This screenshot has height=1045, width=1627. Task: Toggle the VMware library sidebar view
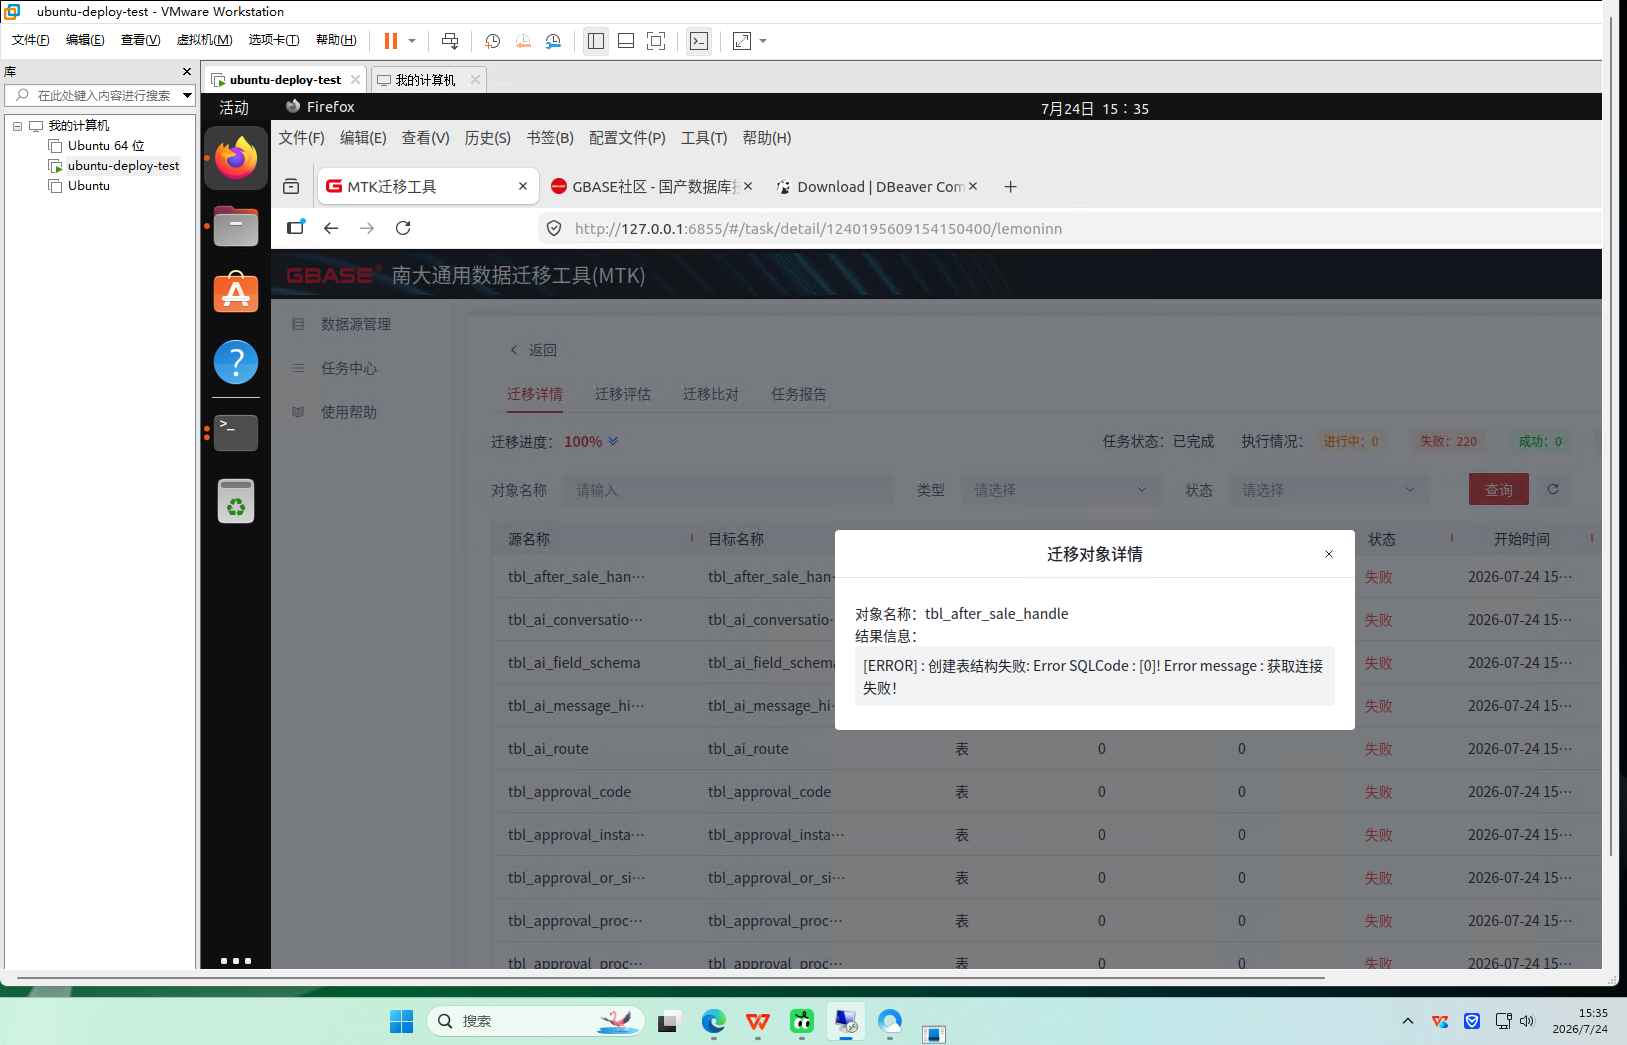click(x=596, y=41)
